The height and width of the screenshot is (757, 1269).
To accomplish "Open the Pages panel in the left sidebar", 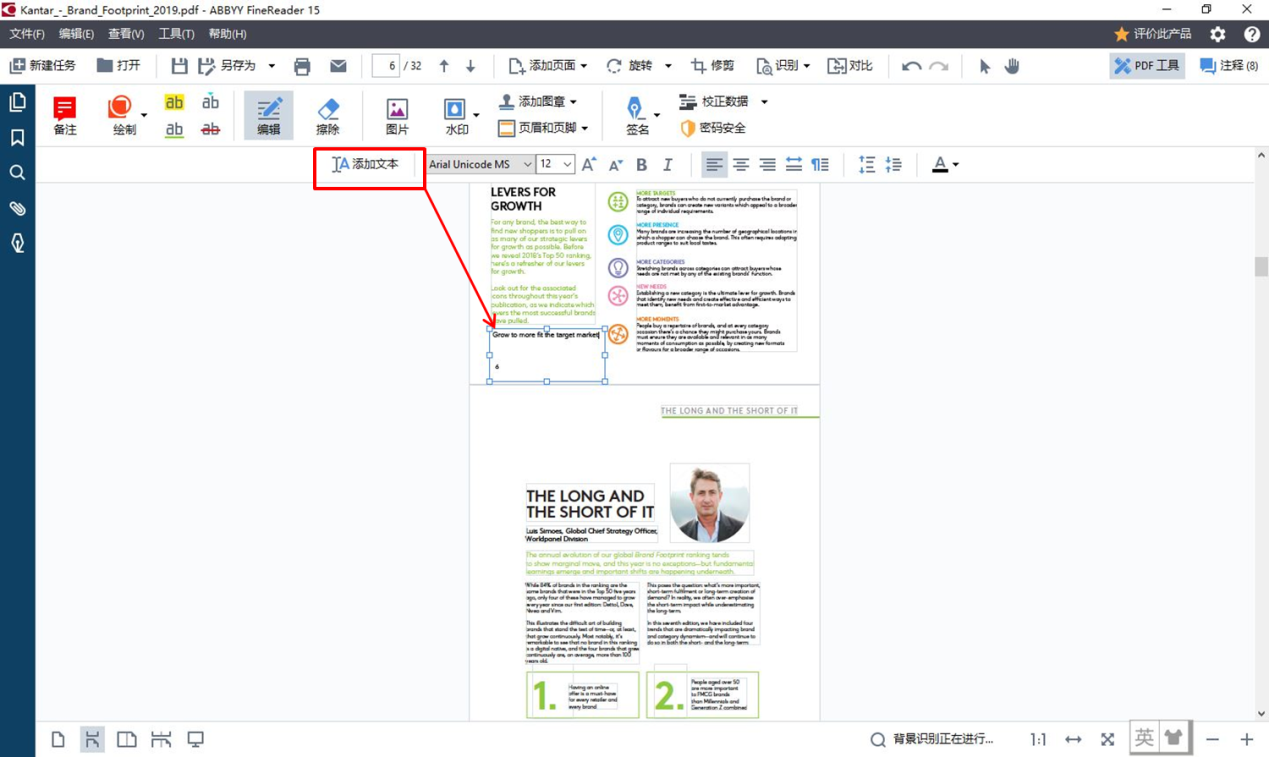I will [x=17, y=103].
